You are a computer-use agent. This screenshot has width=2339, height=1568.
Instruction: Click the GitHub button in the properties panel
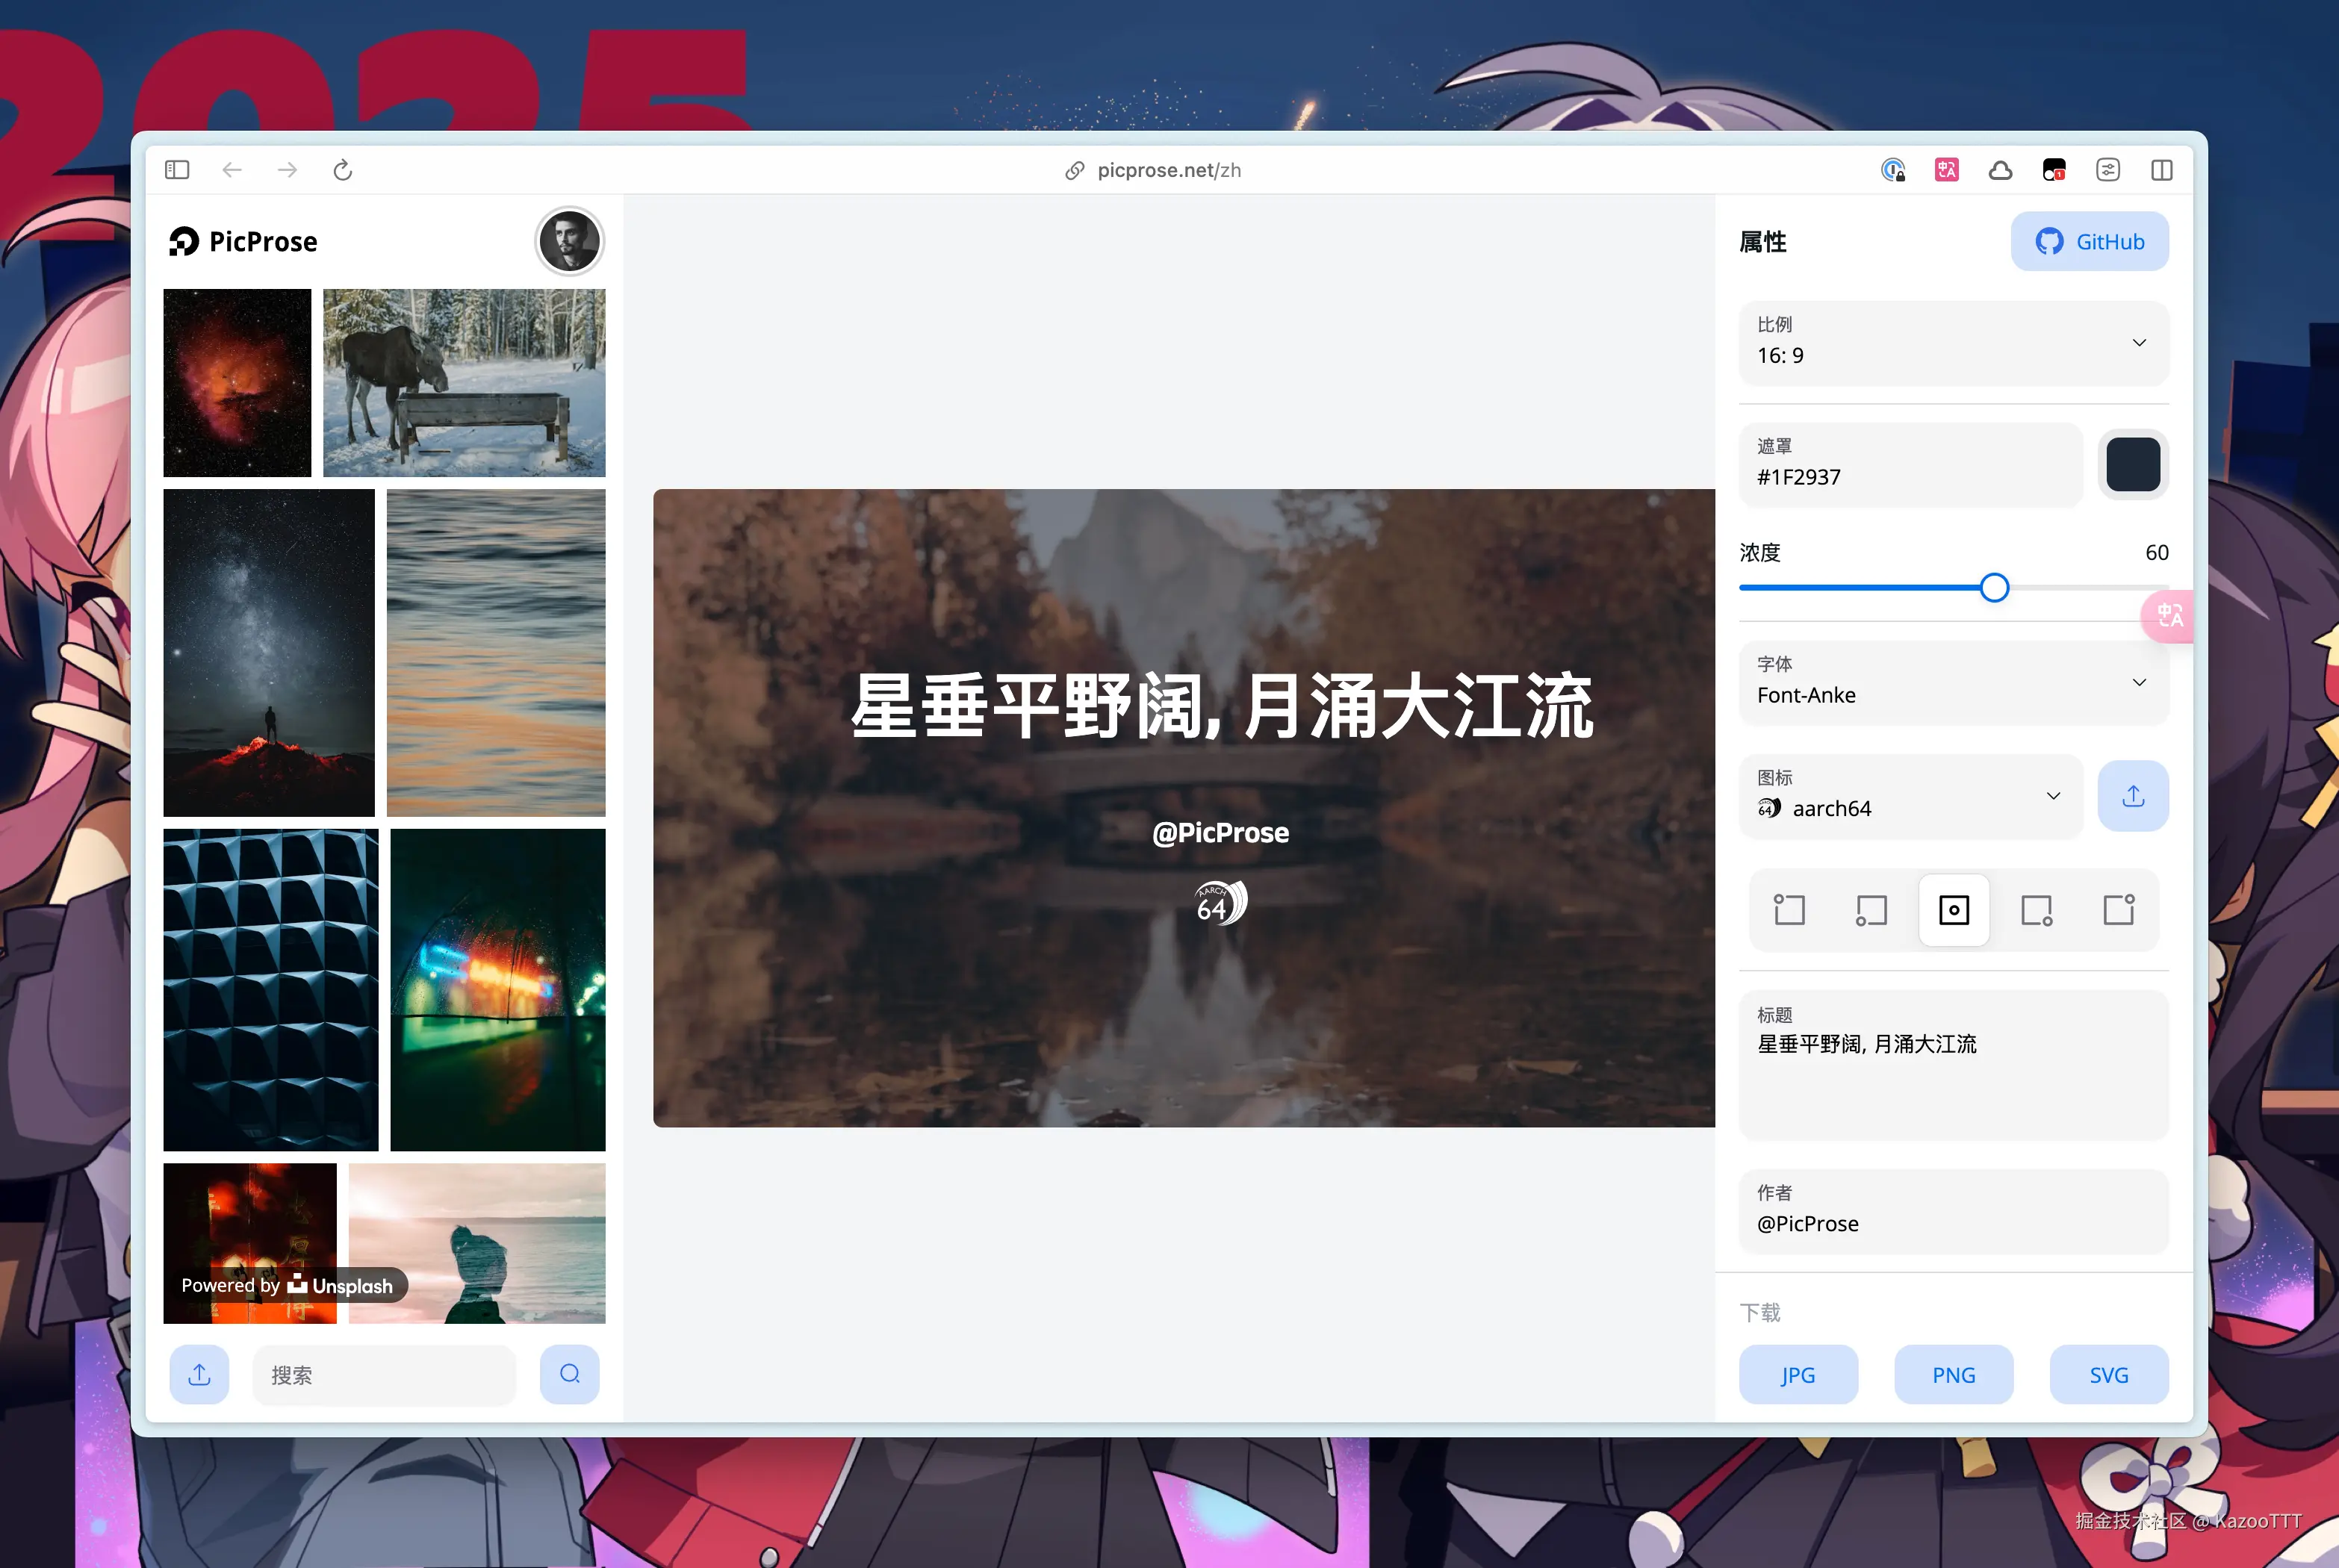click(x=2090, y=241)
